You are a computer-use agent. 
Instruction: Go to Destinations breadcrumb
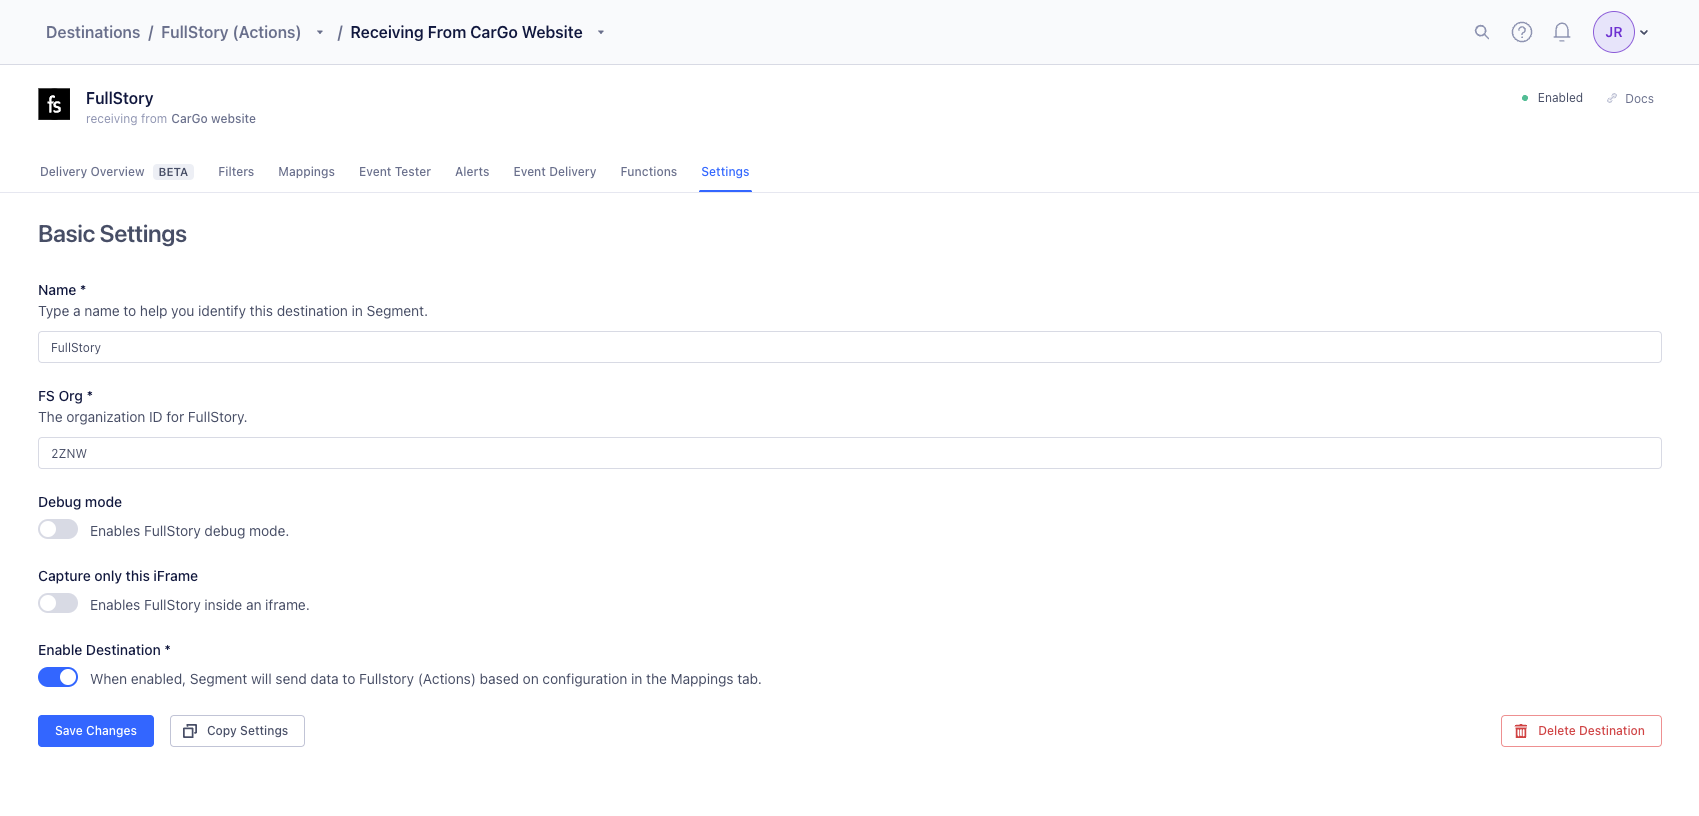pyautogui.click(x=93, y=32)
